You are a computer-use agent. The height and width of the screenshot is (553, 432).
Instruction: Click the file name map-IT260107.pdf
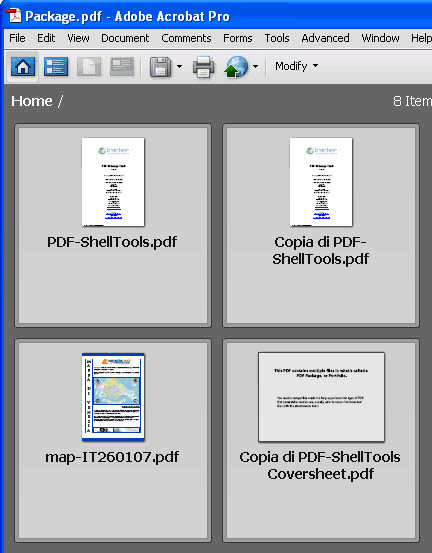(x=112, y=457)
